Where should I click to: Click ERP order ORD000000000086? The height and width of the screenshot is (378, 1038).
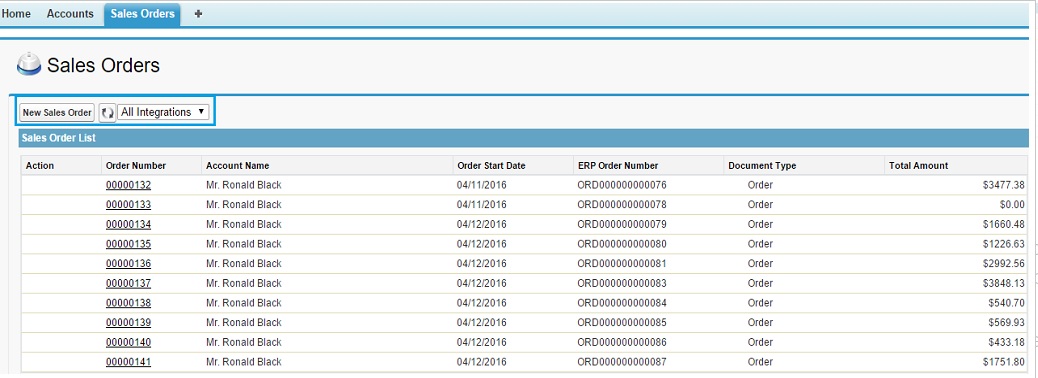pos(622,342)
